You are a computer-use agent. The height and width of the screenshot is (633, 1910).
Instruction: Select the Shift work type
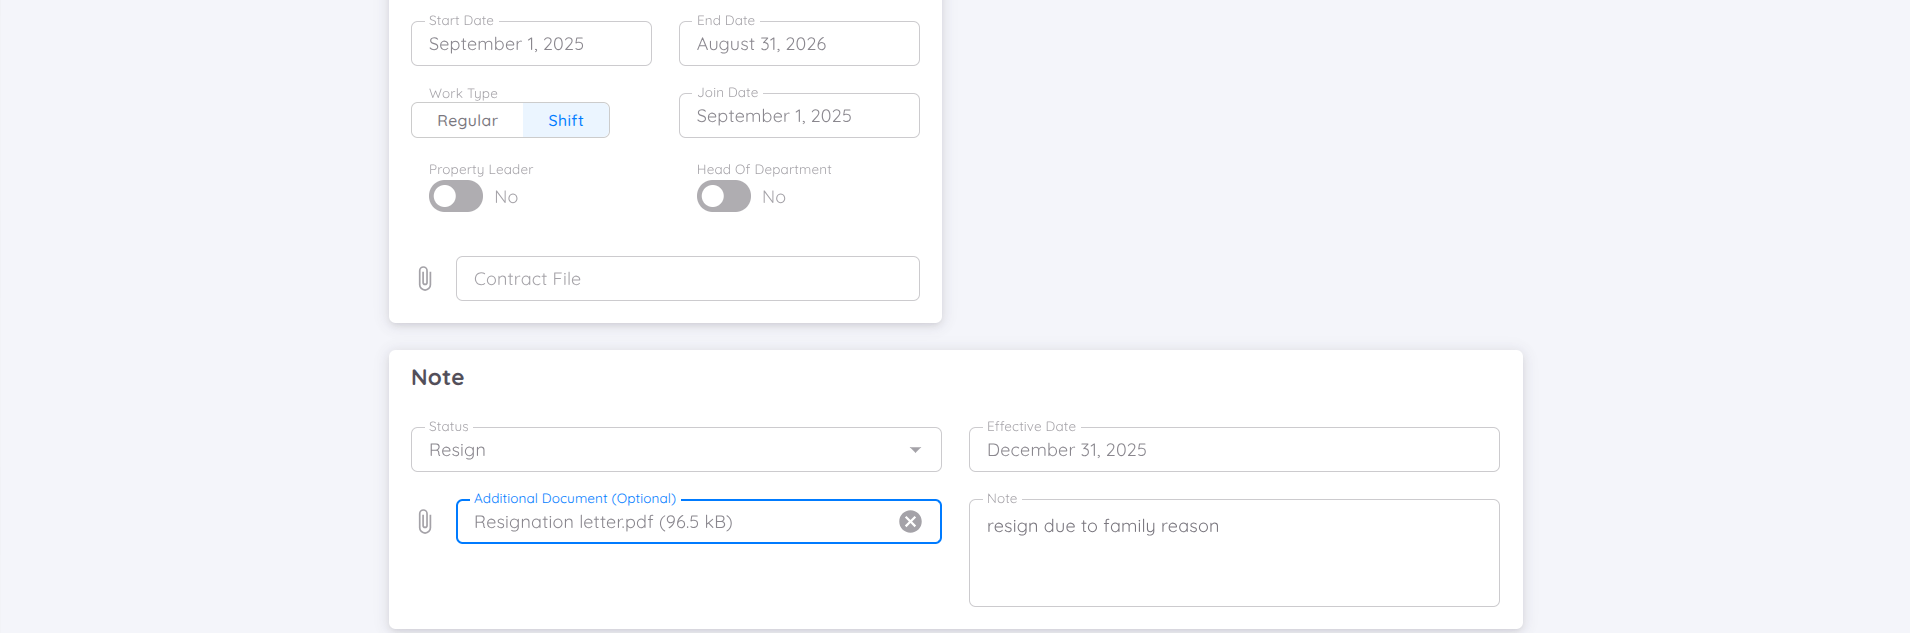point(566,121)
